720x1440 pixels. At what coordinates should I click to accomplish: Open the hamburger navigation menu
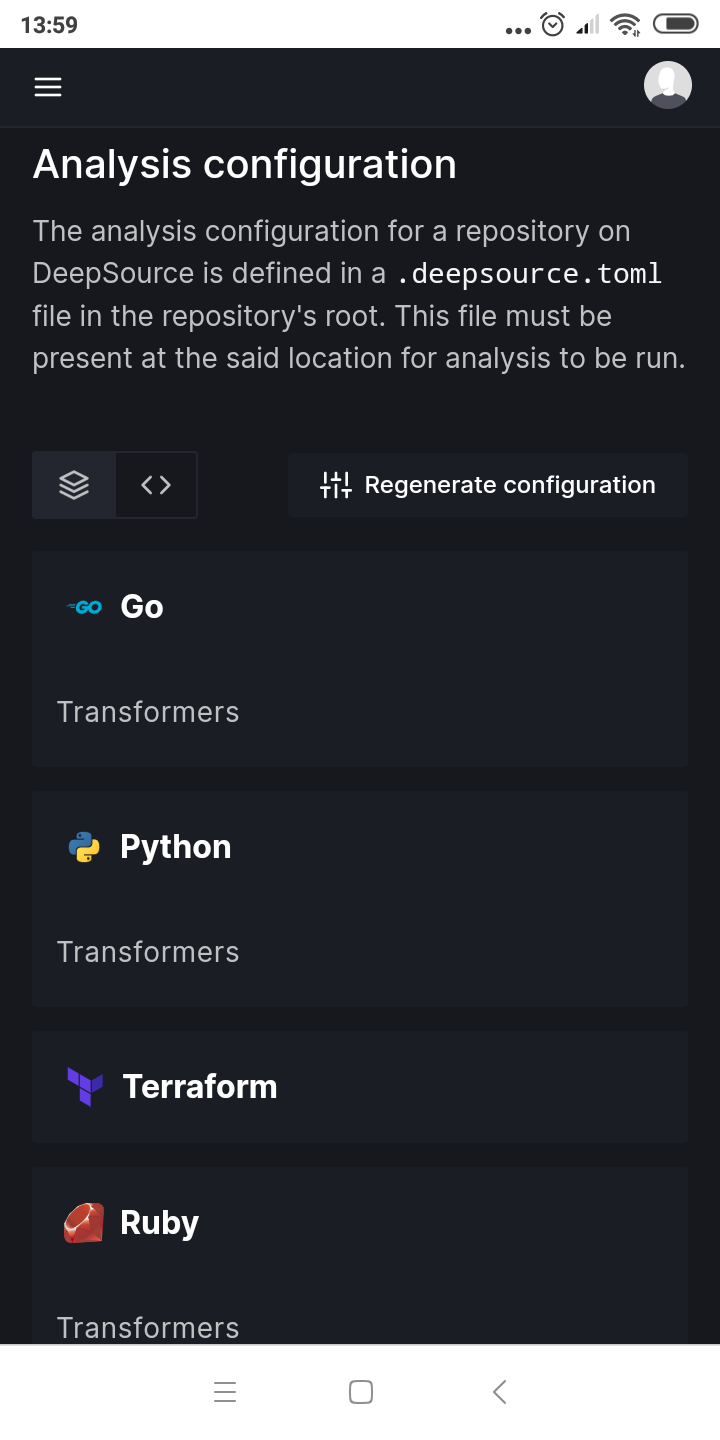coord(48,87)
